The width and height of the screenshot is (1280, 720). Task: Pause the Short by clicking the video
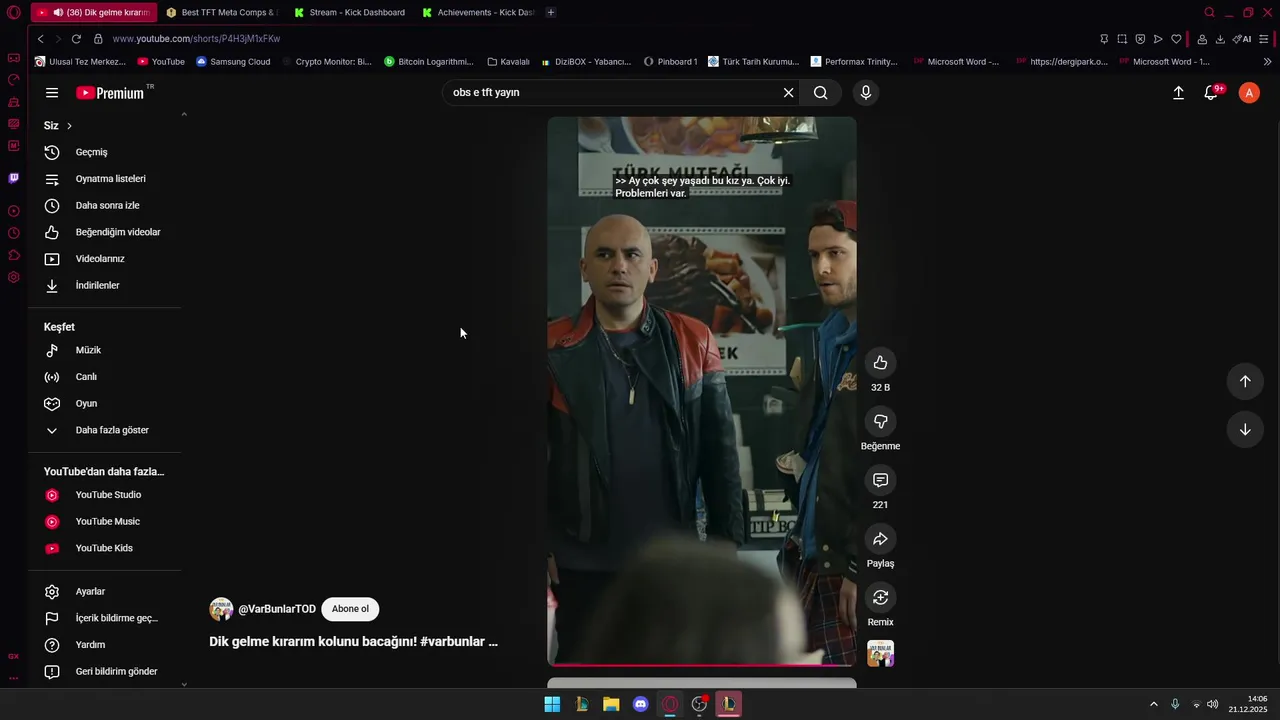pos(702,390)
